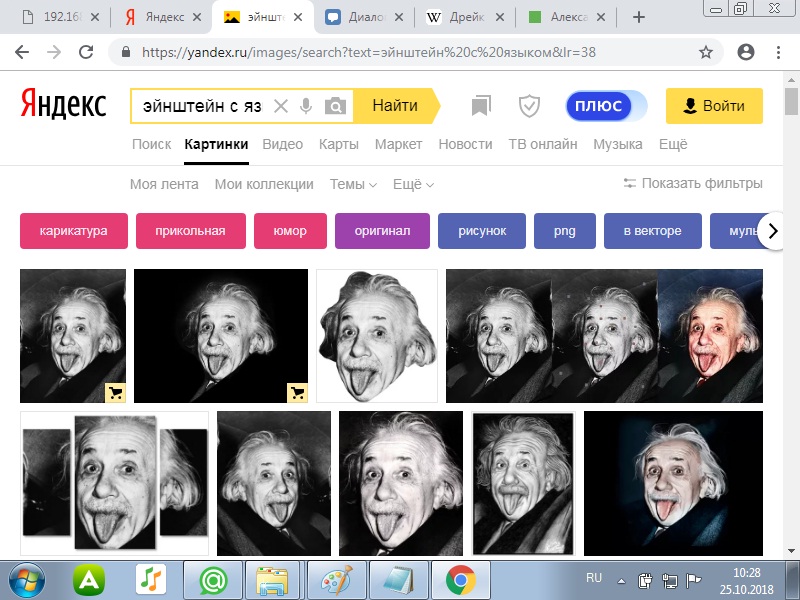800x600 pixels.
Task: Open the Chrome three-dot menu
Action: point(778,52)
